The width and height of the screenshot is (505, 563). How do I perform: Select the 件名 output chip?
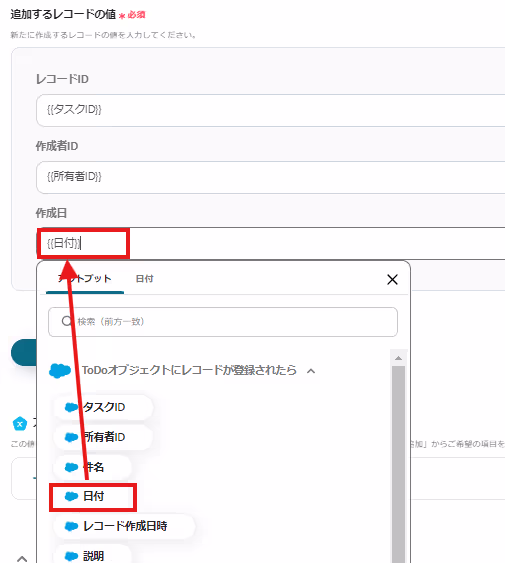(x=93, y=467)
